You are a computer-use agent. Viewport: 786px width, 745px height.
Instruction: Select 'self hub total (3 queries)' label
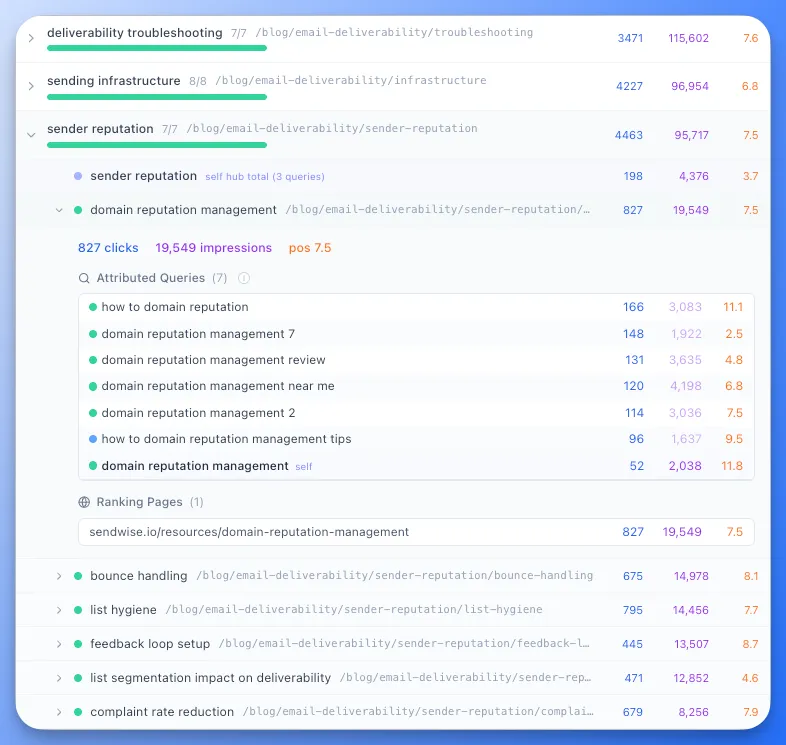[265, 176]
